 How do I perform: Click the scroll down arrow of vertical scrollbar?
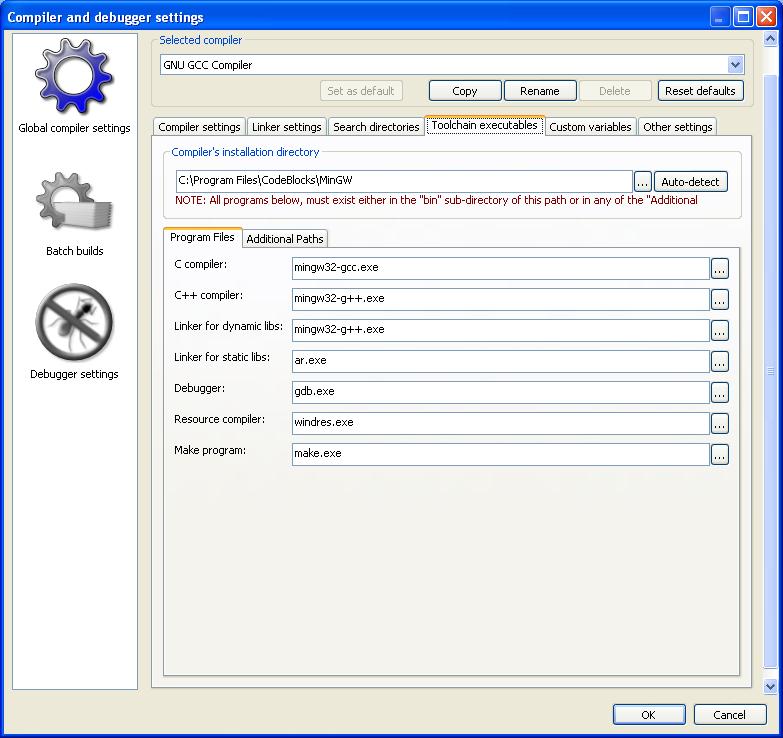click(770, 687)
